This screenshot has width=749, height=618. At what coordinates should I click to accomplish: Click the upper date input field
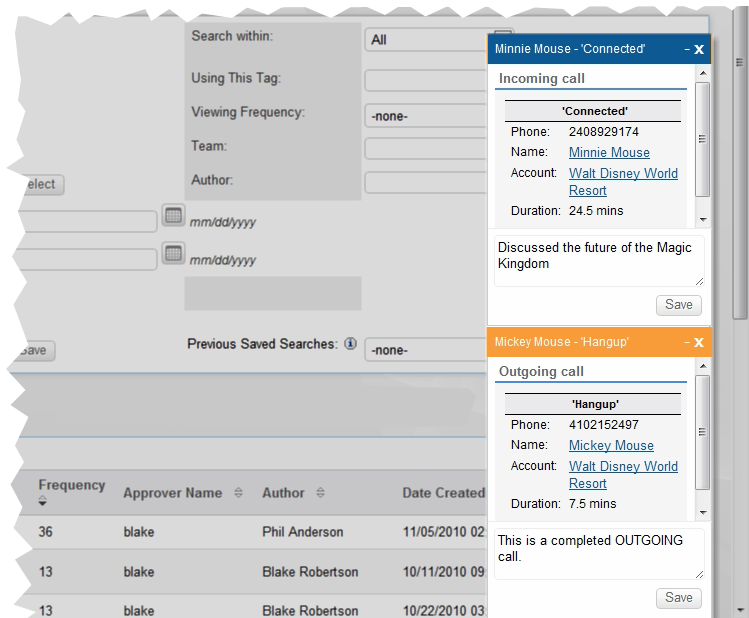coord(88,222)
